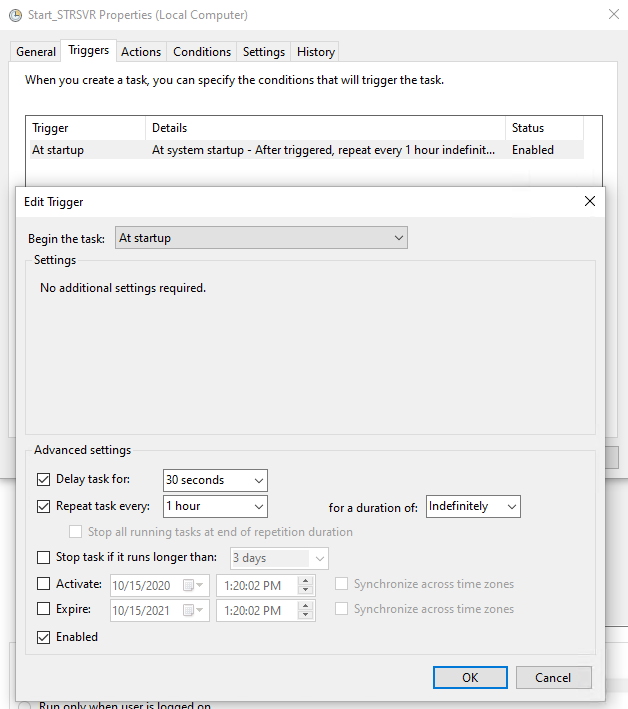Select the Triggers tab

89,50
